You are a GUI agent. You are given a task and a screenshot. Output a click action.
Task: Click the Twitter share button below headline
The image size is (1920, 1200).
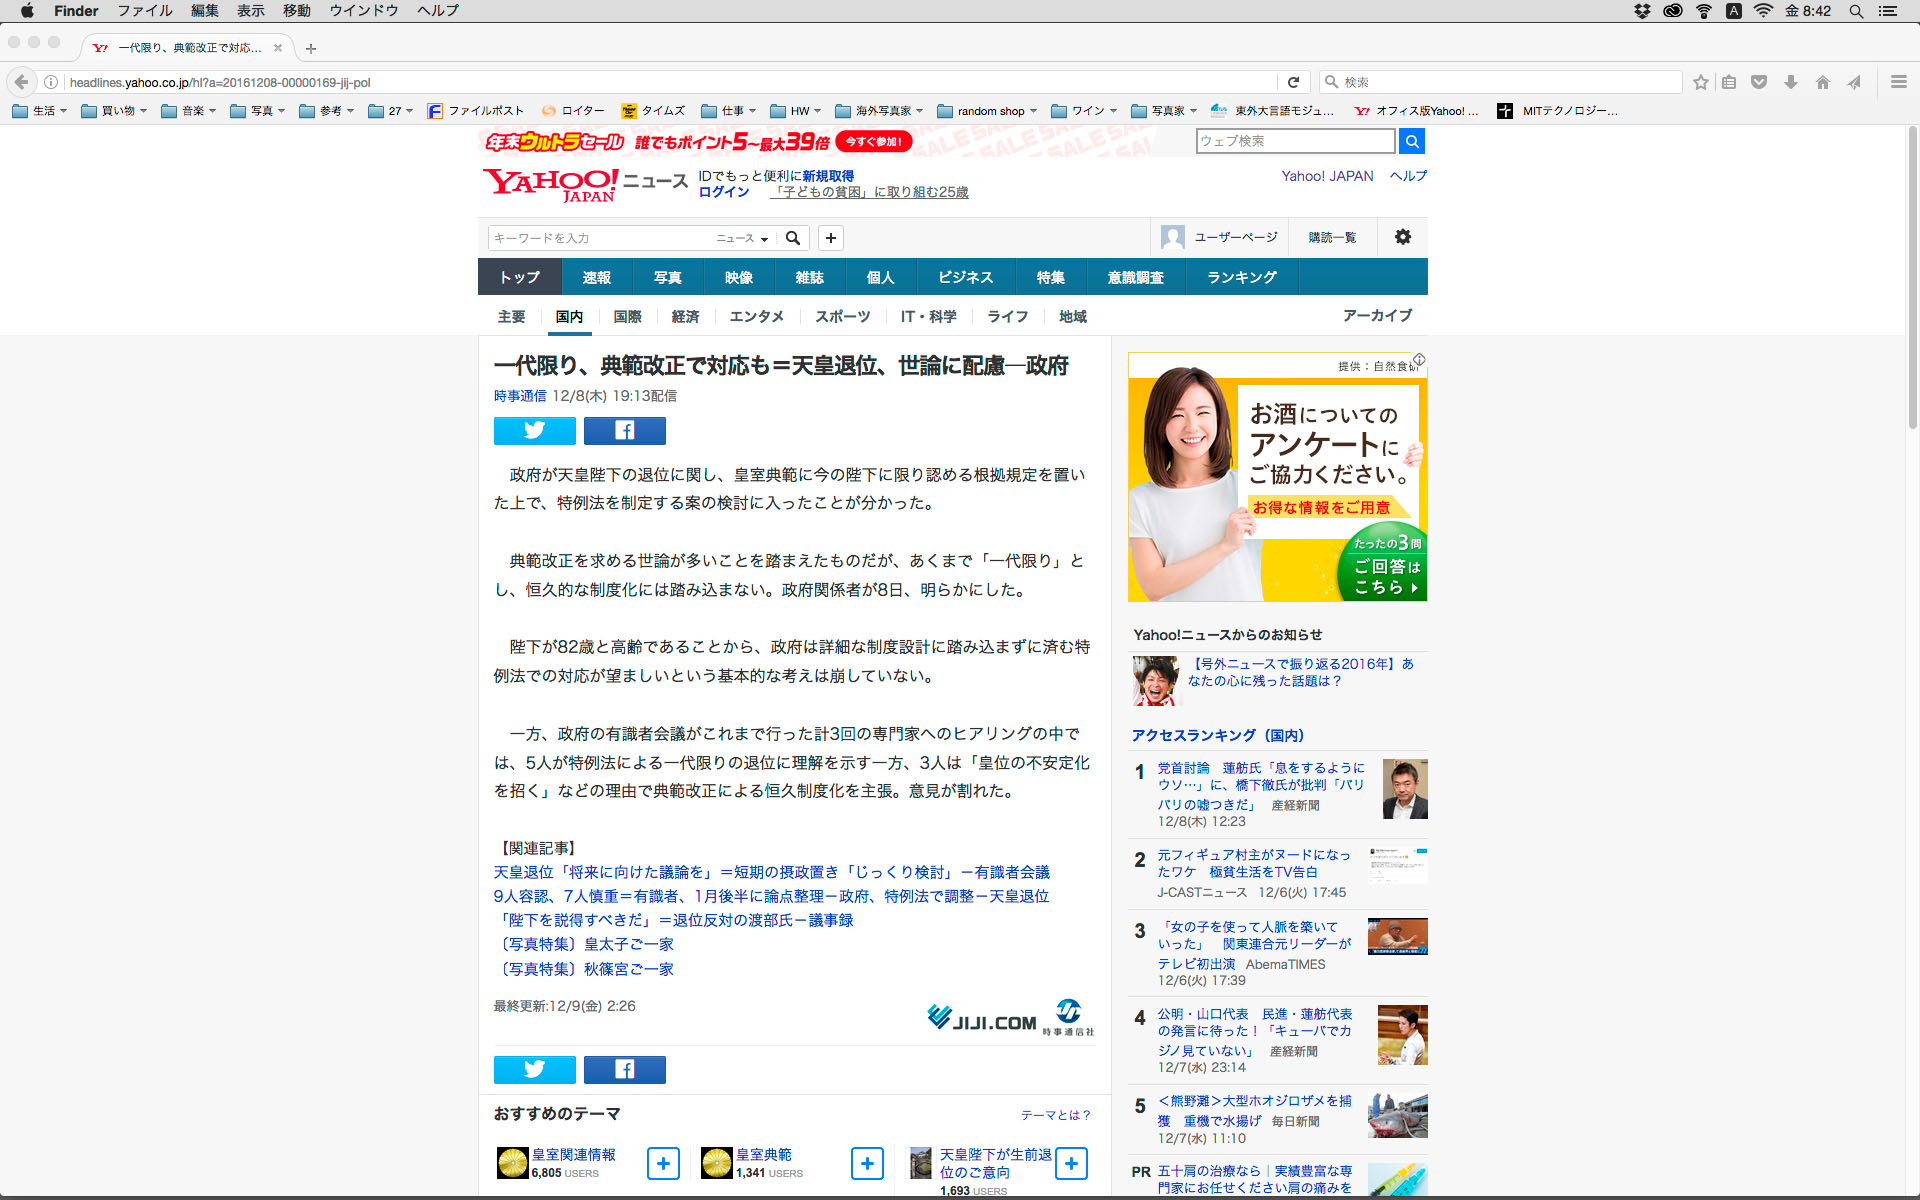(534, 431)
